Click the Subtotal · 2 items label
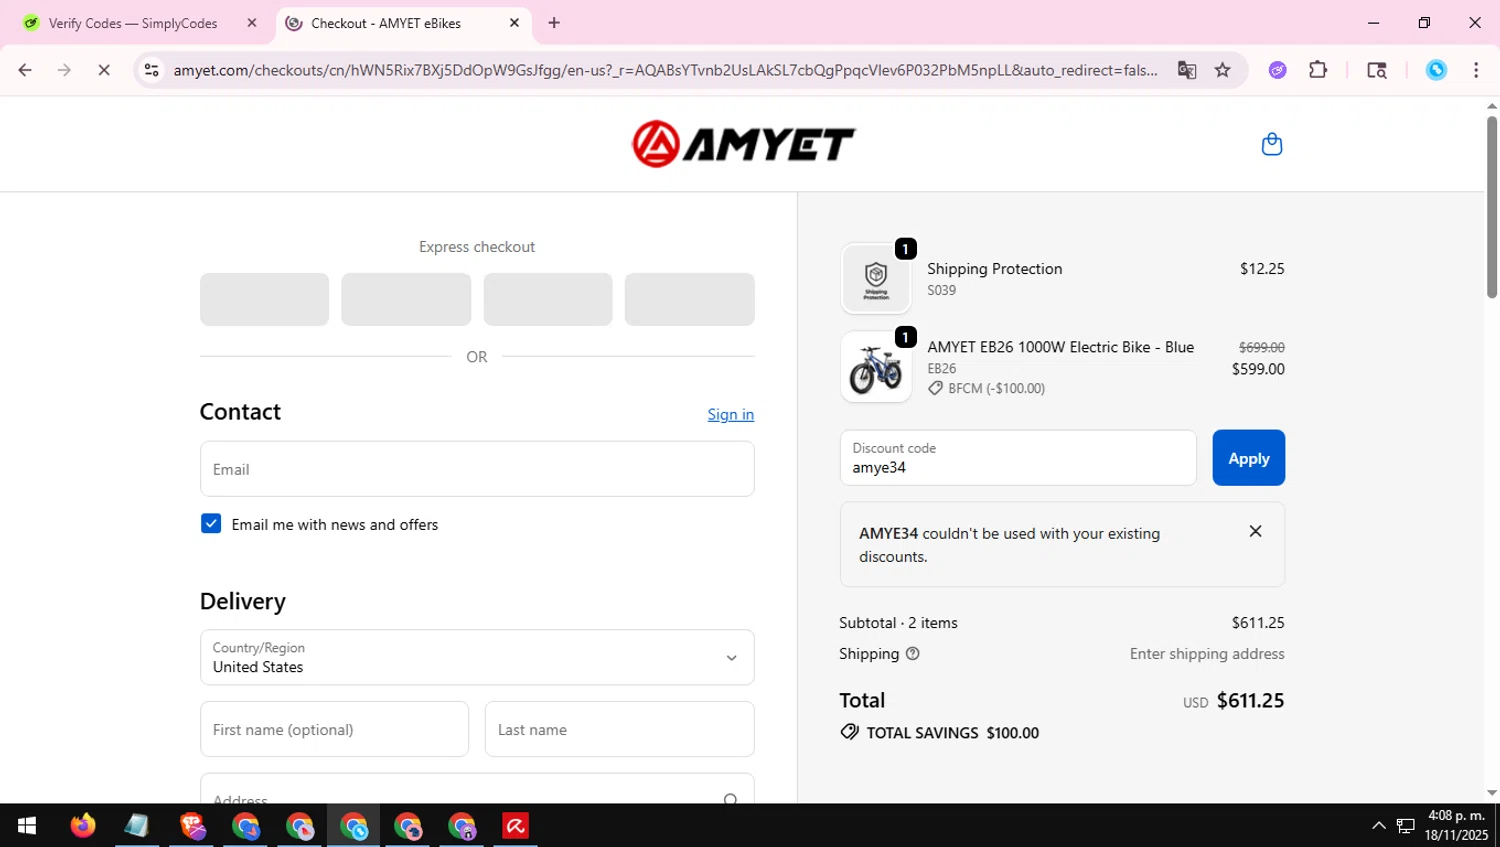 coord(898,622)
